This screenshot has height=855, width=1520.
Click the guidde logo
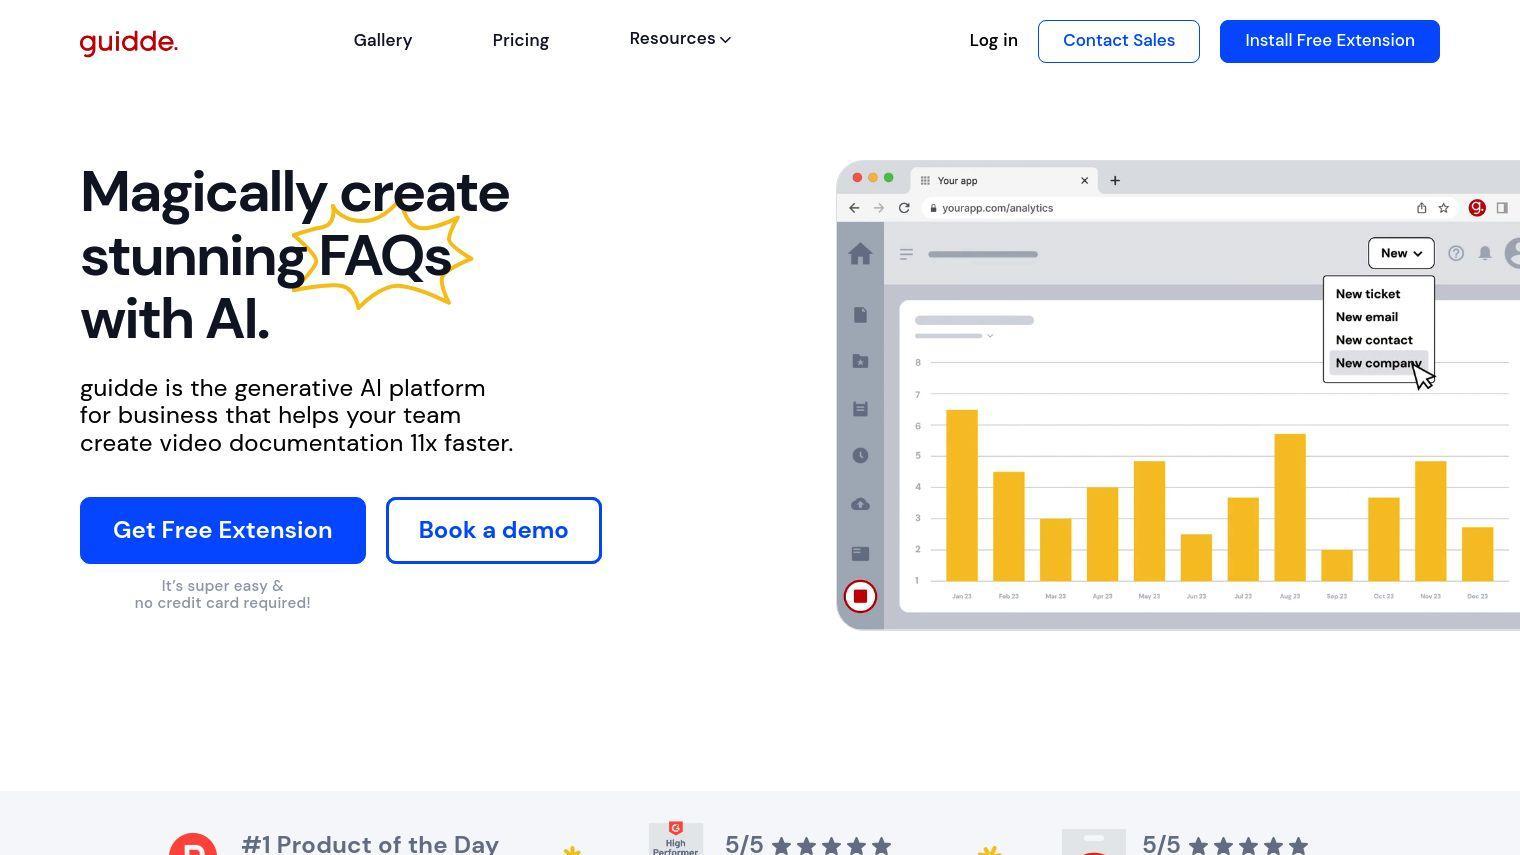[129, 42]
